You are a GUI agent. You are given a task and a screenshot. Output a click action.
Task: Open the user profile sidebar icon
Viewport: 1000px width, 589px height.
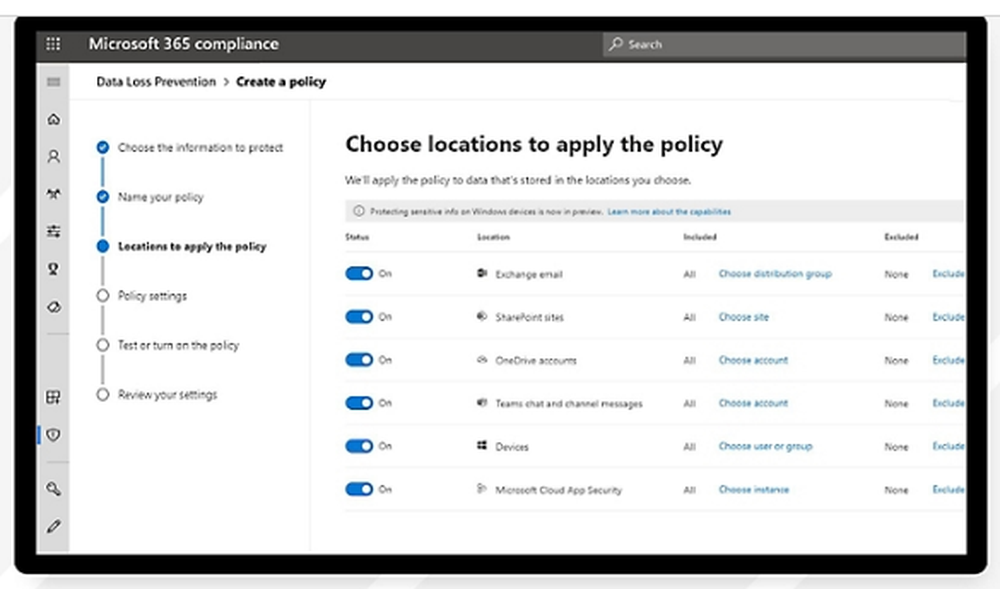pos(54,156)
